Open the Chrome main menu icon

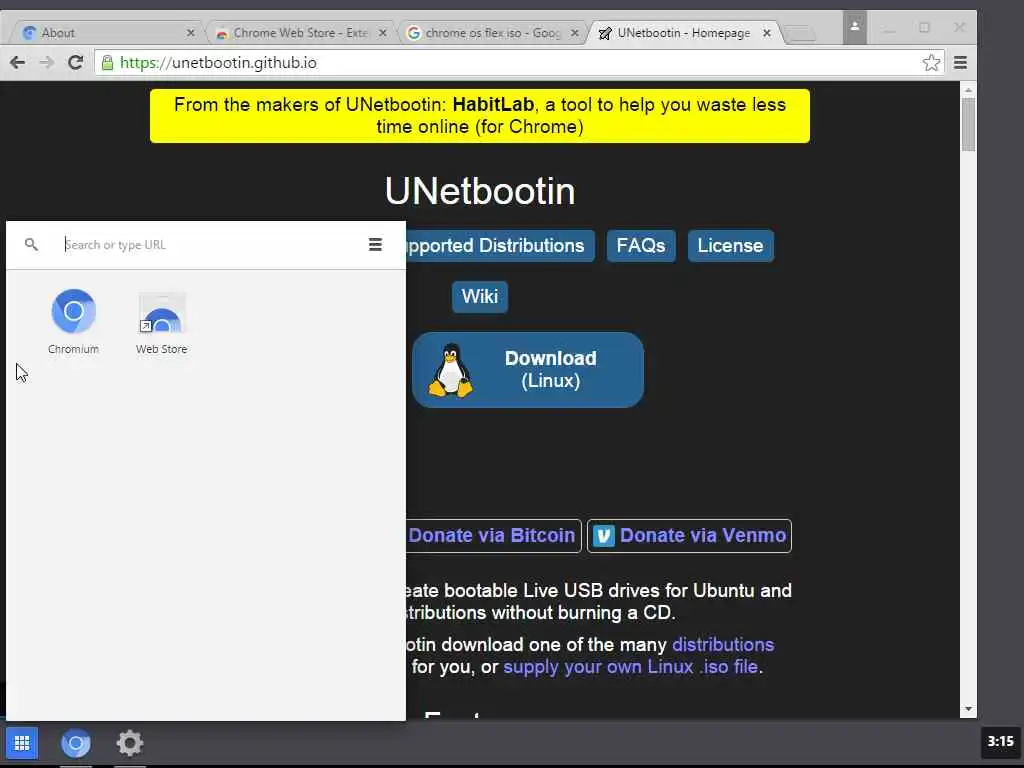point(960,63)
